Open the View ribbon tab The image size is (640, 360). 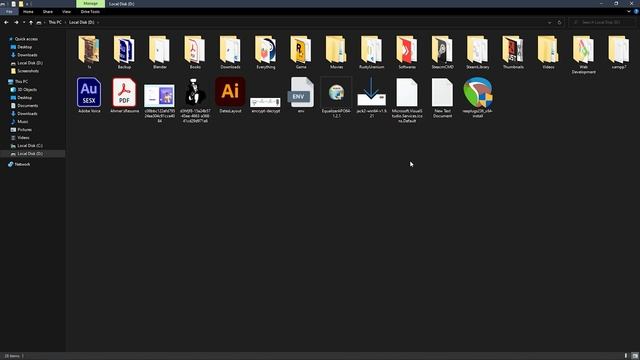67,12
